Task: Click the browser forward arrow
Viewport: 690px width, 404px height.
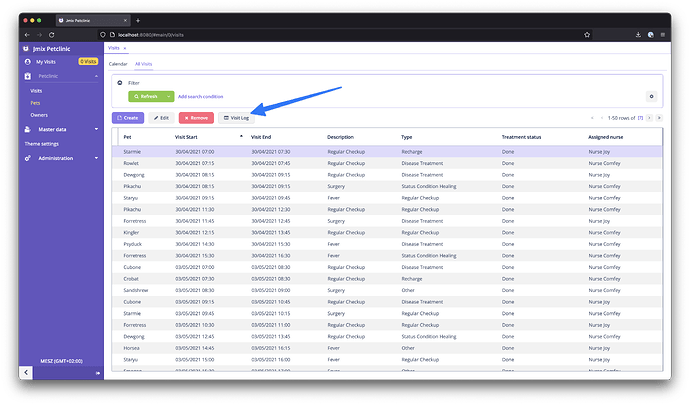Action: click(39, 35)
